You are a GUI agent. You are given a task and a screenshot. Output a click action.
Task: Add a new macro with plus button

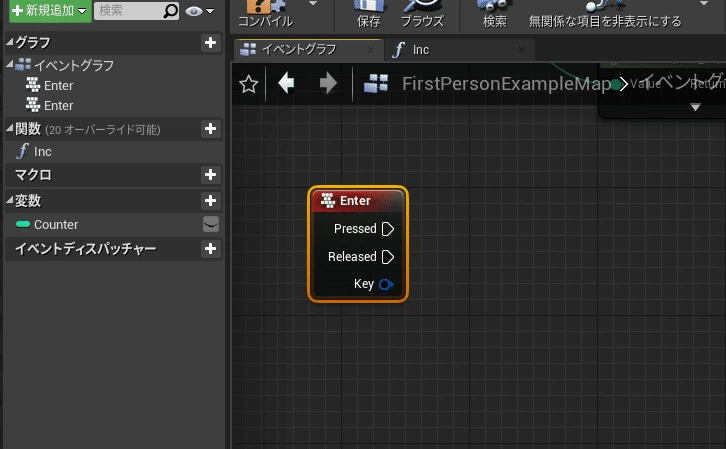210,175
